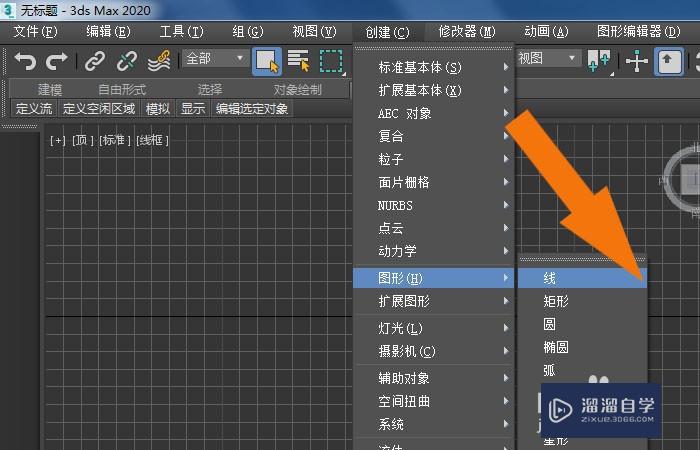700x450 pixels.
Task: Toggle keyboard shortcut override icon
Action: (668, 61)
